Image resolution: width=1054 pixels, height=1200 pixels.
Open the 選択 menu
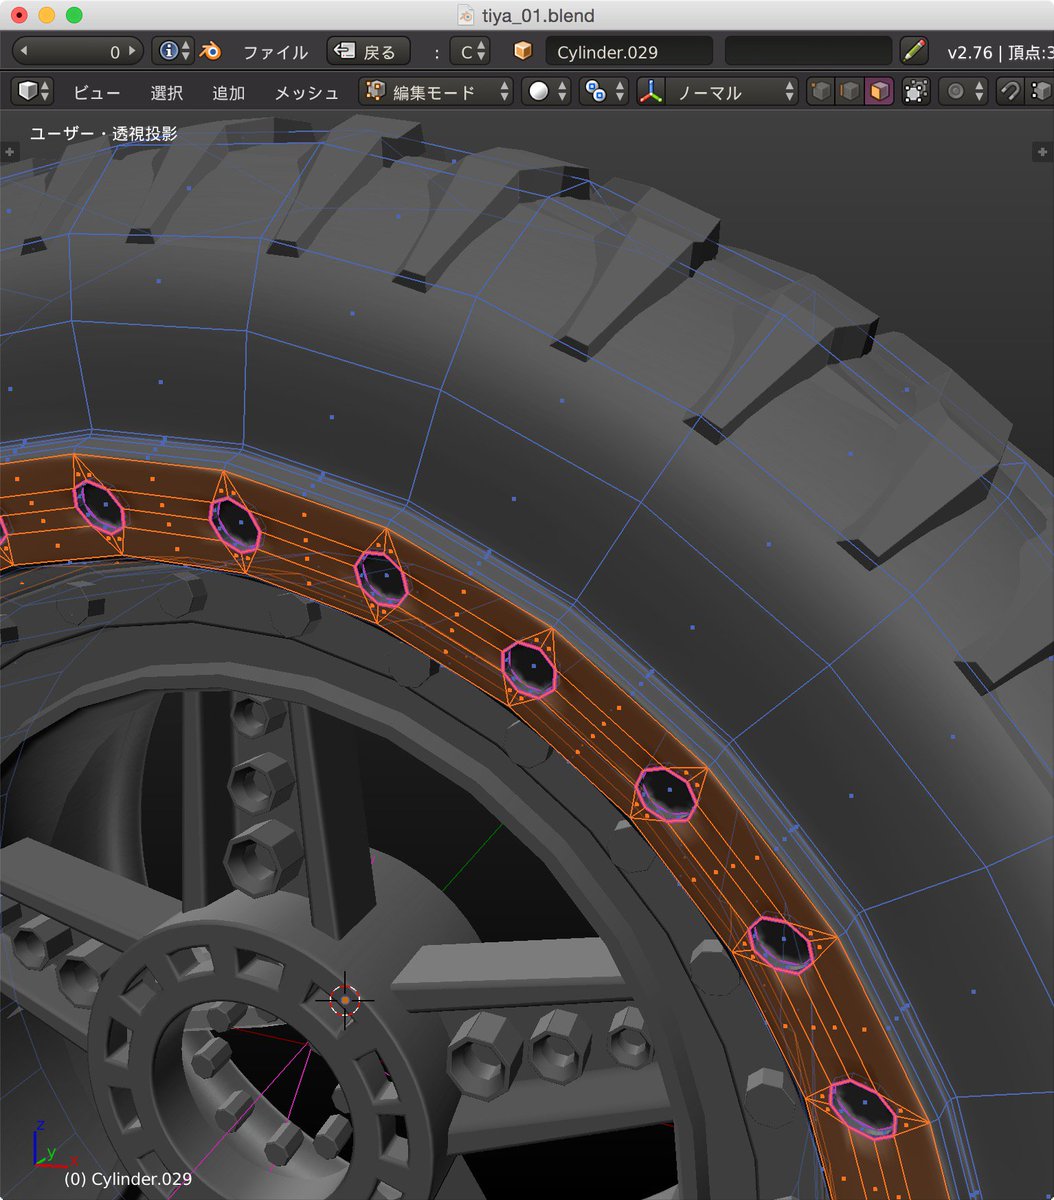click(167, 93)
